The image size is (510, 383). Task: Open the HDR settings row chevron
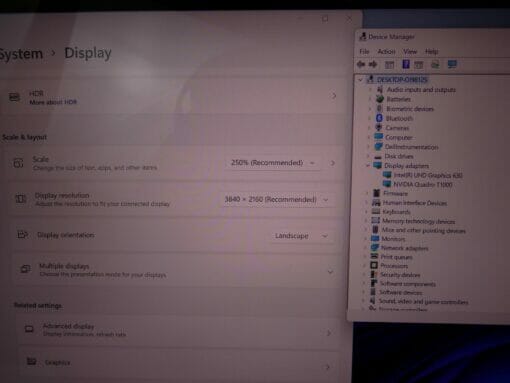334,96
